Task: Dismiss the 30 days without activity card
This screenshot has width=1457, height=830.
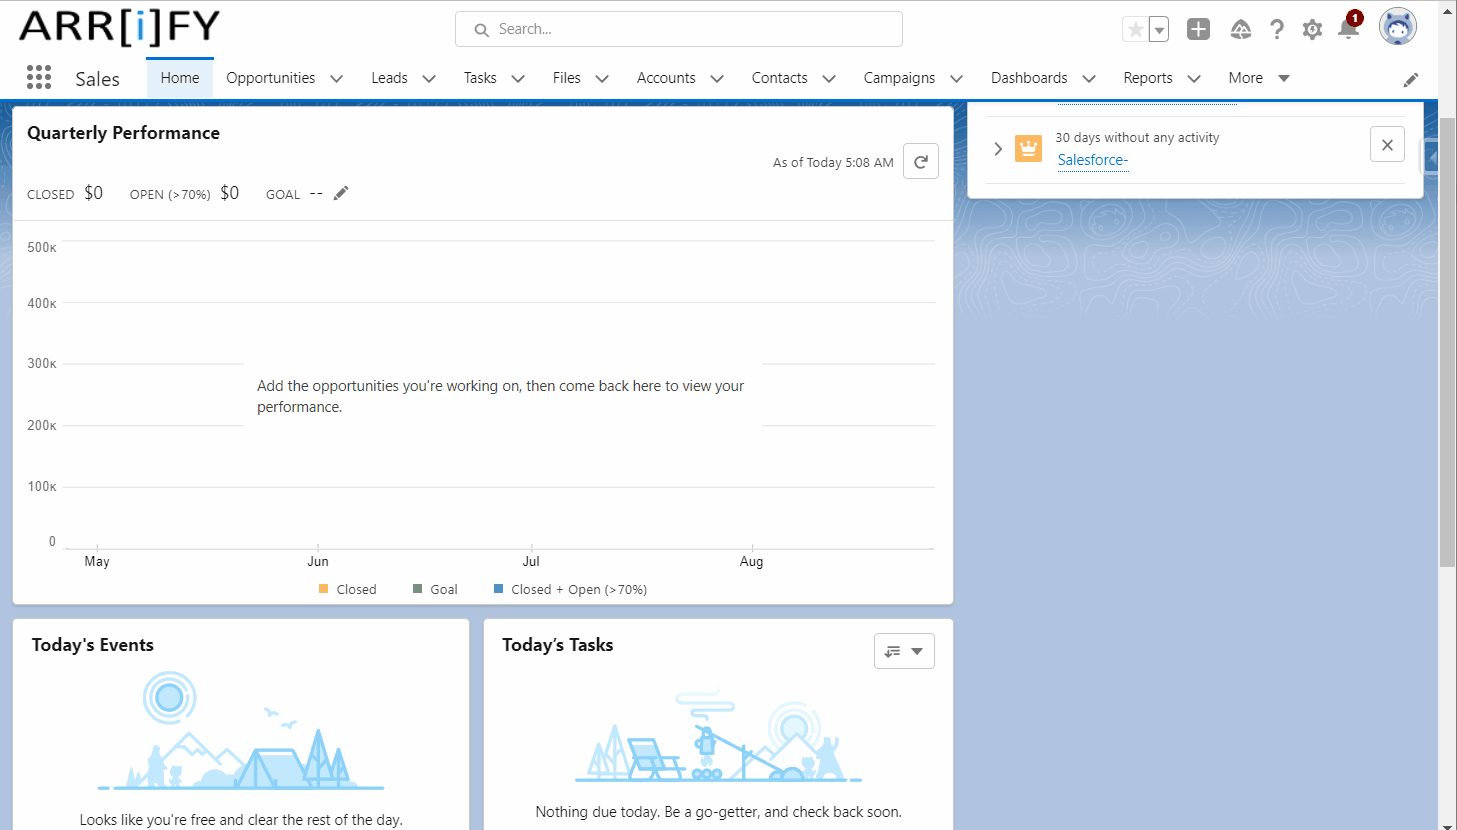Action: (1387, 145)
